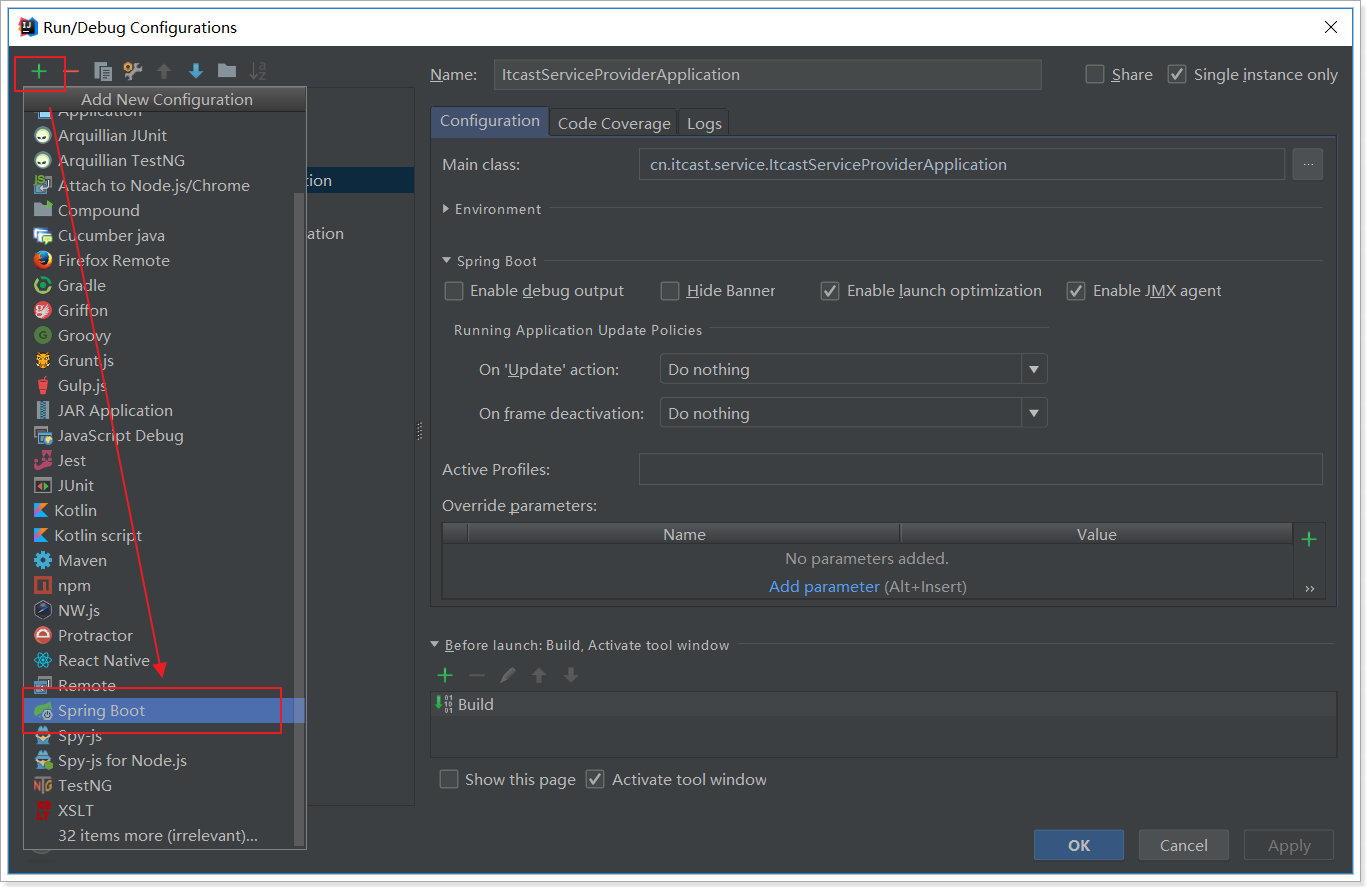Screen dimensions: 1366x887
Task: Expand override parameters more-actions chevron
Action: click(1309, 588)
